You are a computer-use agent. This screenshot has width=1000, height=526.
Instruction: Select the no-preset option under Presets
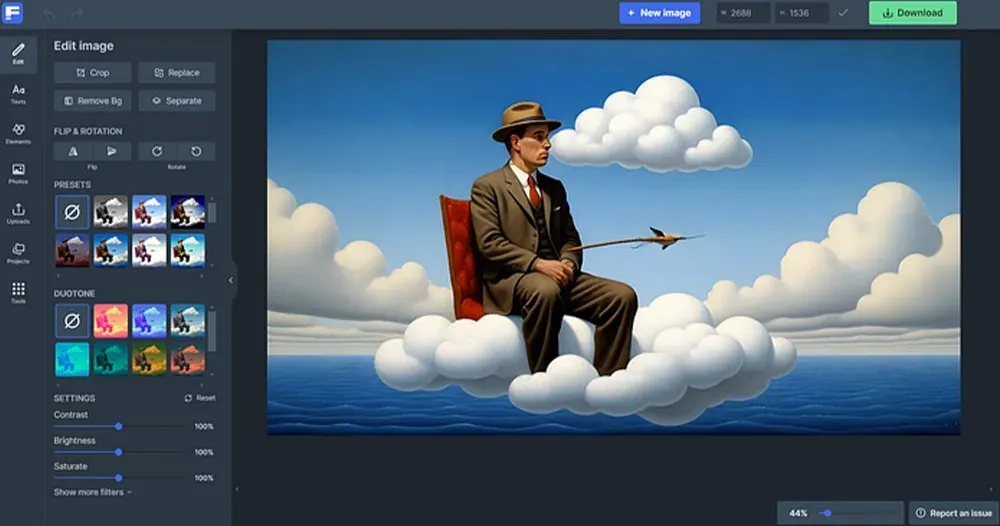72,212
